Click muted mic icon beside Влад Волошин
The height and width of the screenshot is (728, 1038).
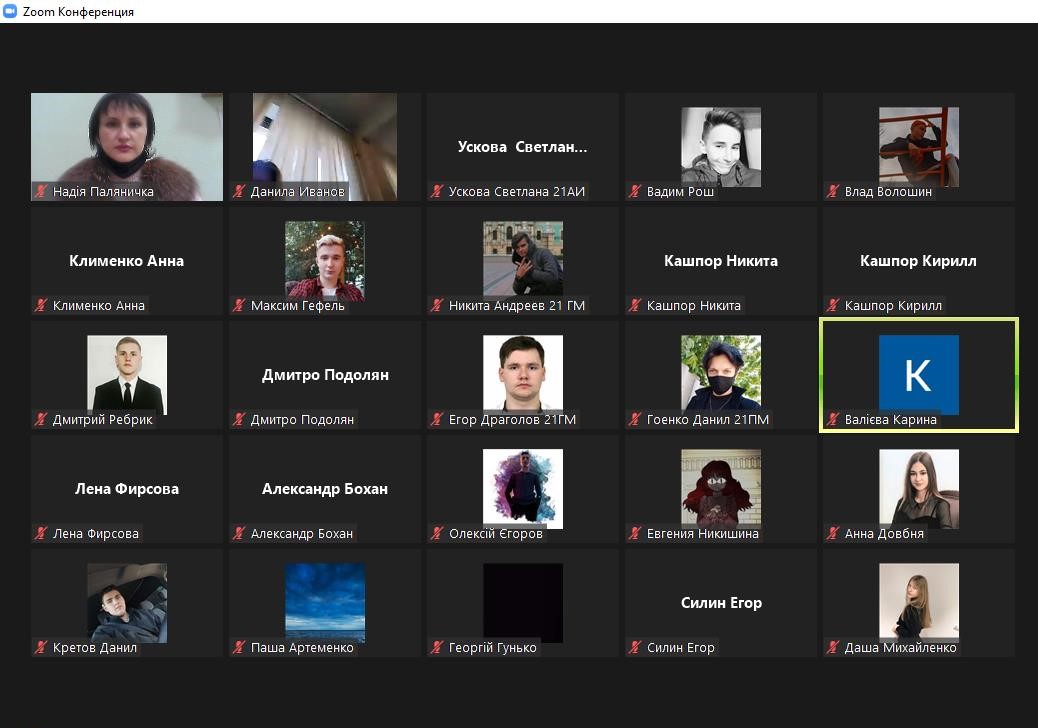point(833,191)
